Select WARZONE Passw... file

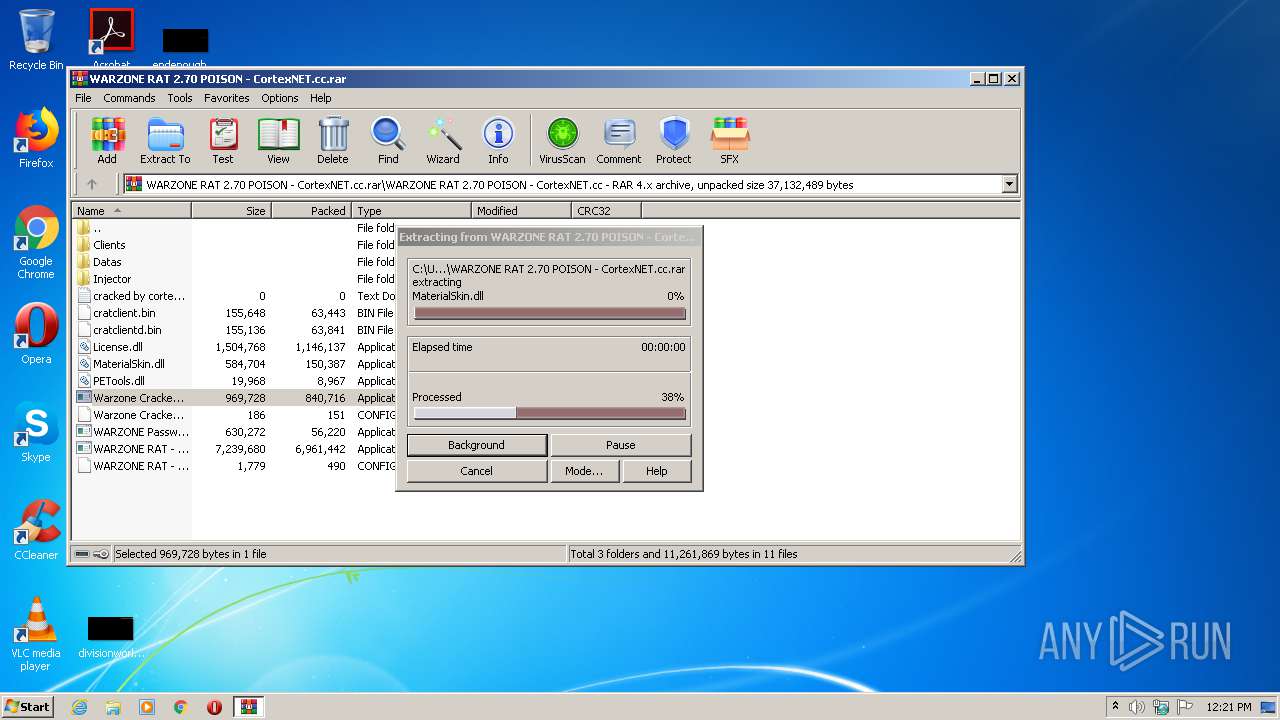pos(140,432)
